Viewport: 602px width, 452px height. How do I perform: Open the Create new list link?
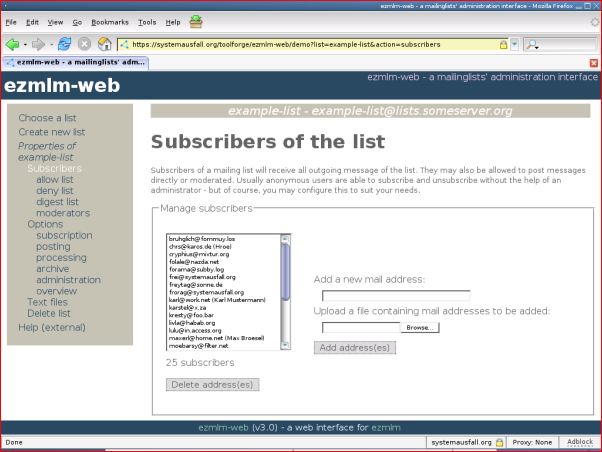coord(51,132)
